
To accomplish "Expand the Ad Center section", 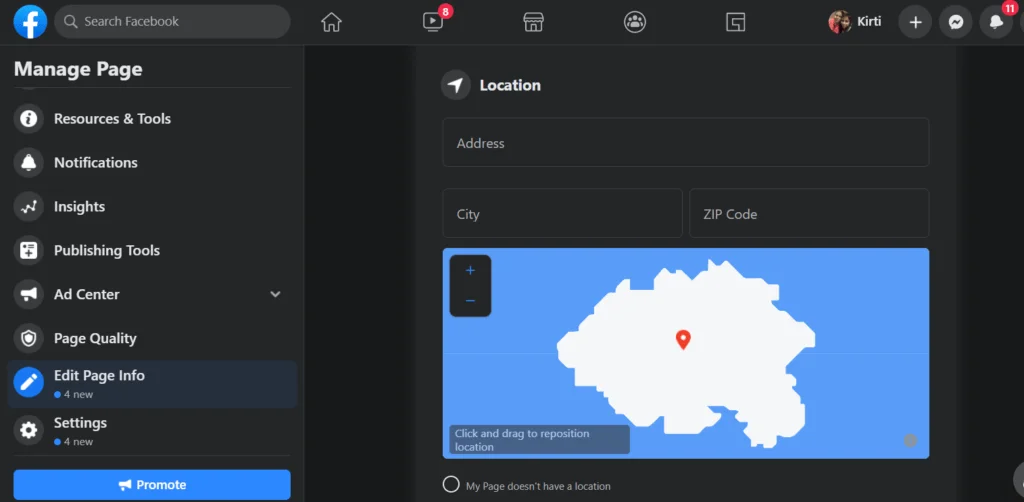I will pyautogui.click(x=276, y=294).
